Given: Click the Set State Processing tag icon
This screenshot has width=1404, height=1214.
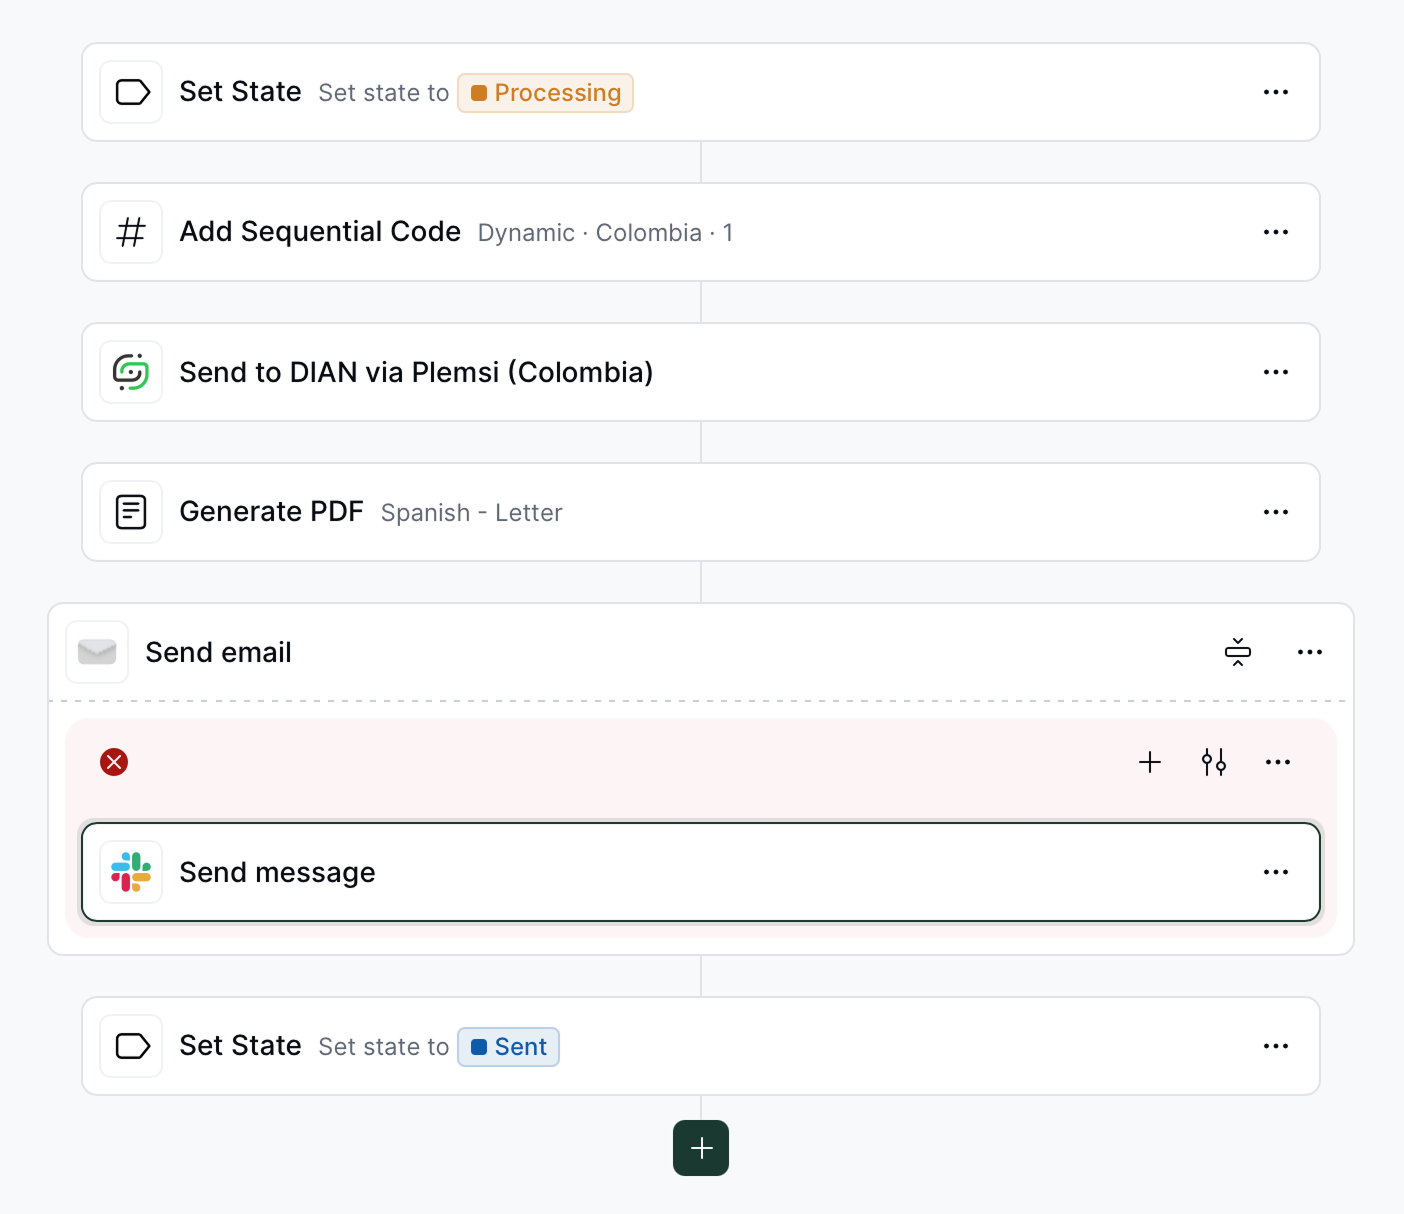Looking at the screenshot, I should tap(132, 92).
